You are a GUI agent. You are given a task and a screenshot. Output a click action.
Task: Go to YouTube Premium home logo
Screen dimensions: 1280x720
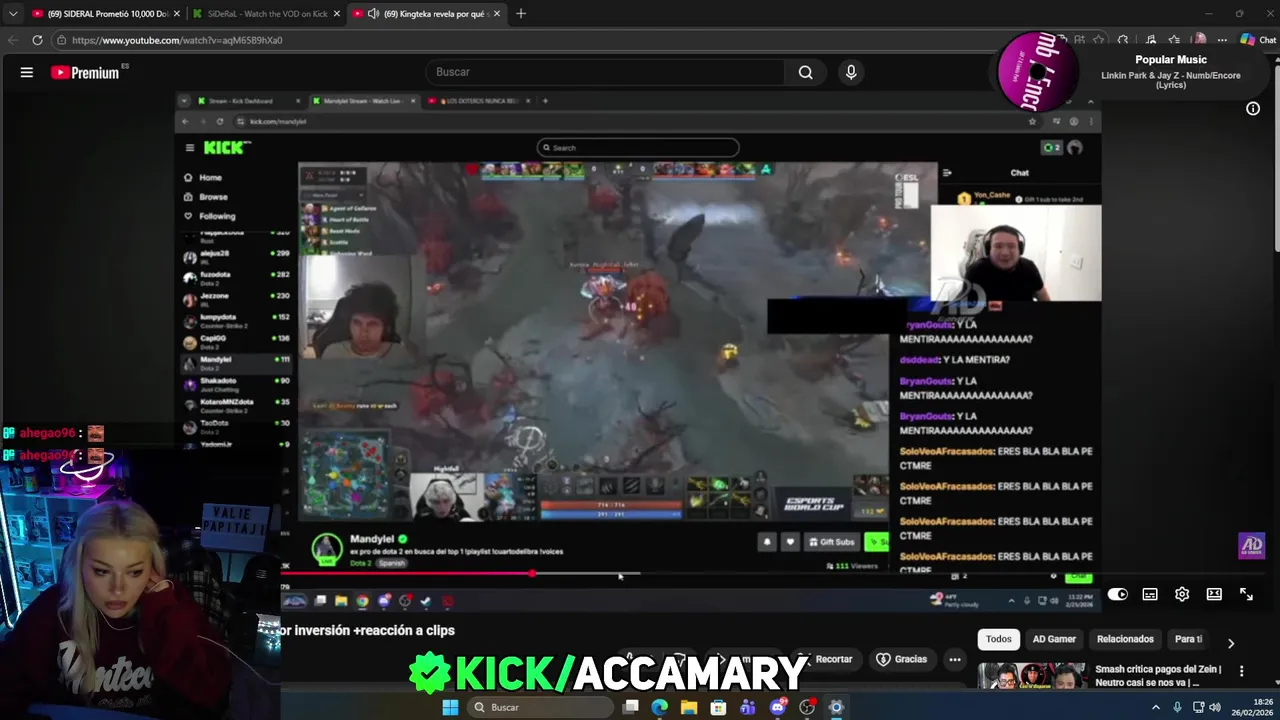86,72
